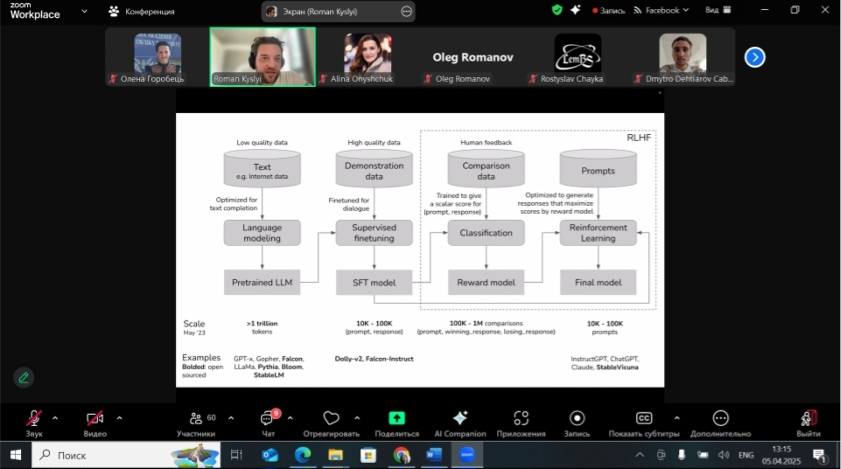
Task: Unmute the microphone with the Звук button
Action: (34, 419)
